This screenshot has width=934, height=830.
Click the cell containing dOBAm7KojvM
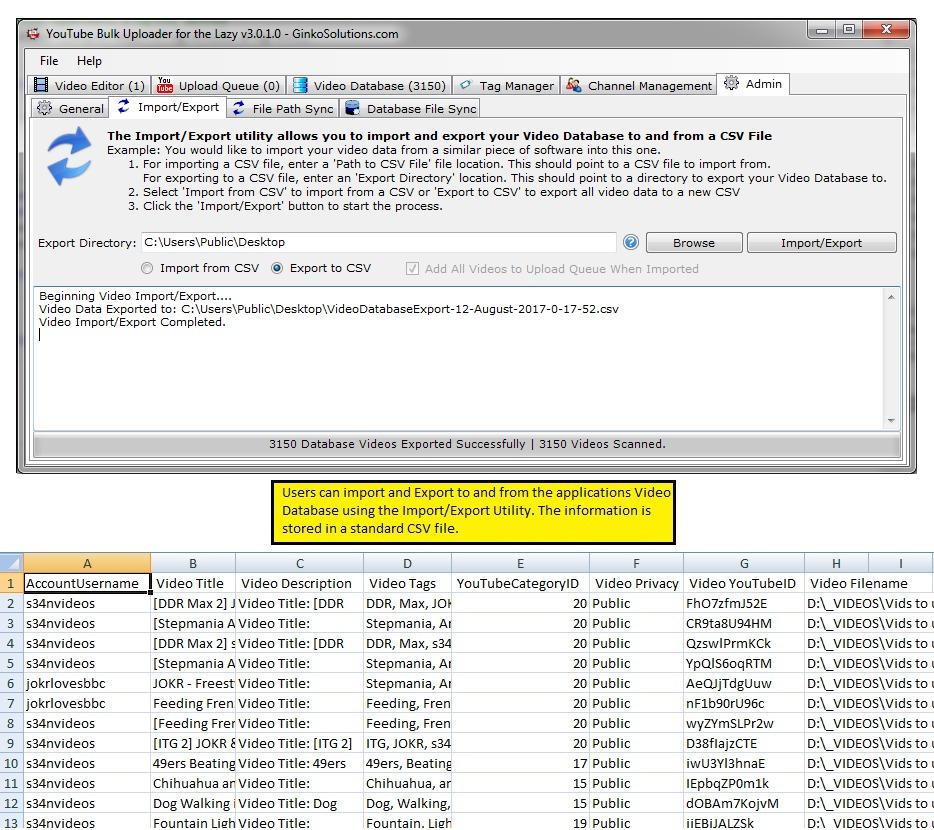(744, 803)
